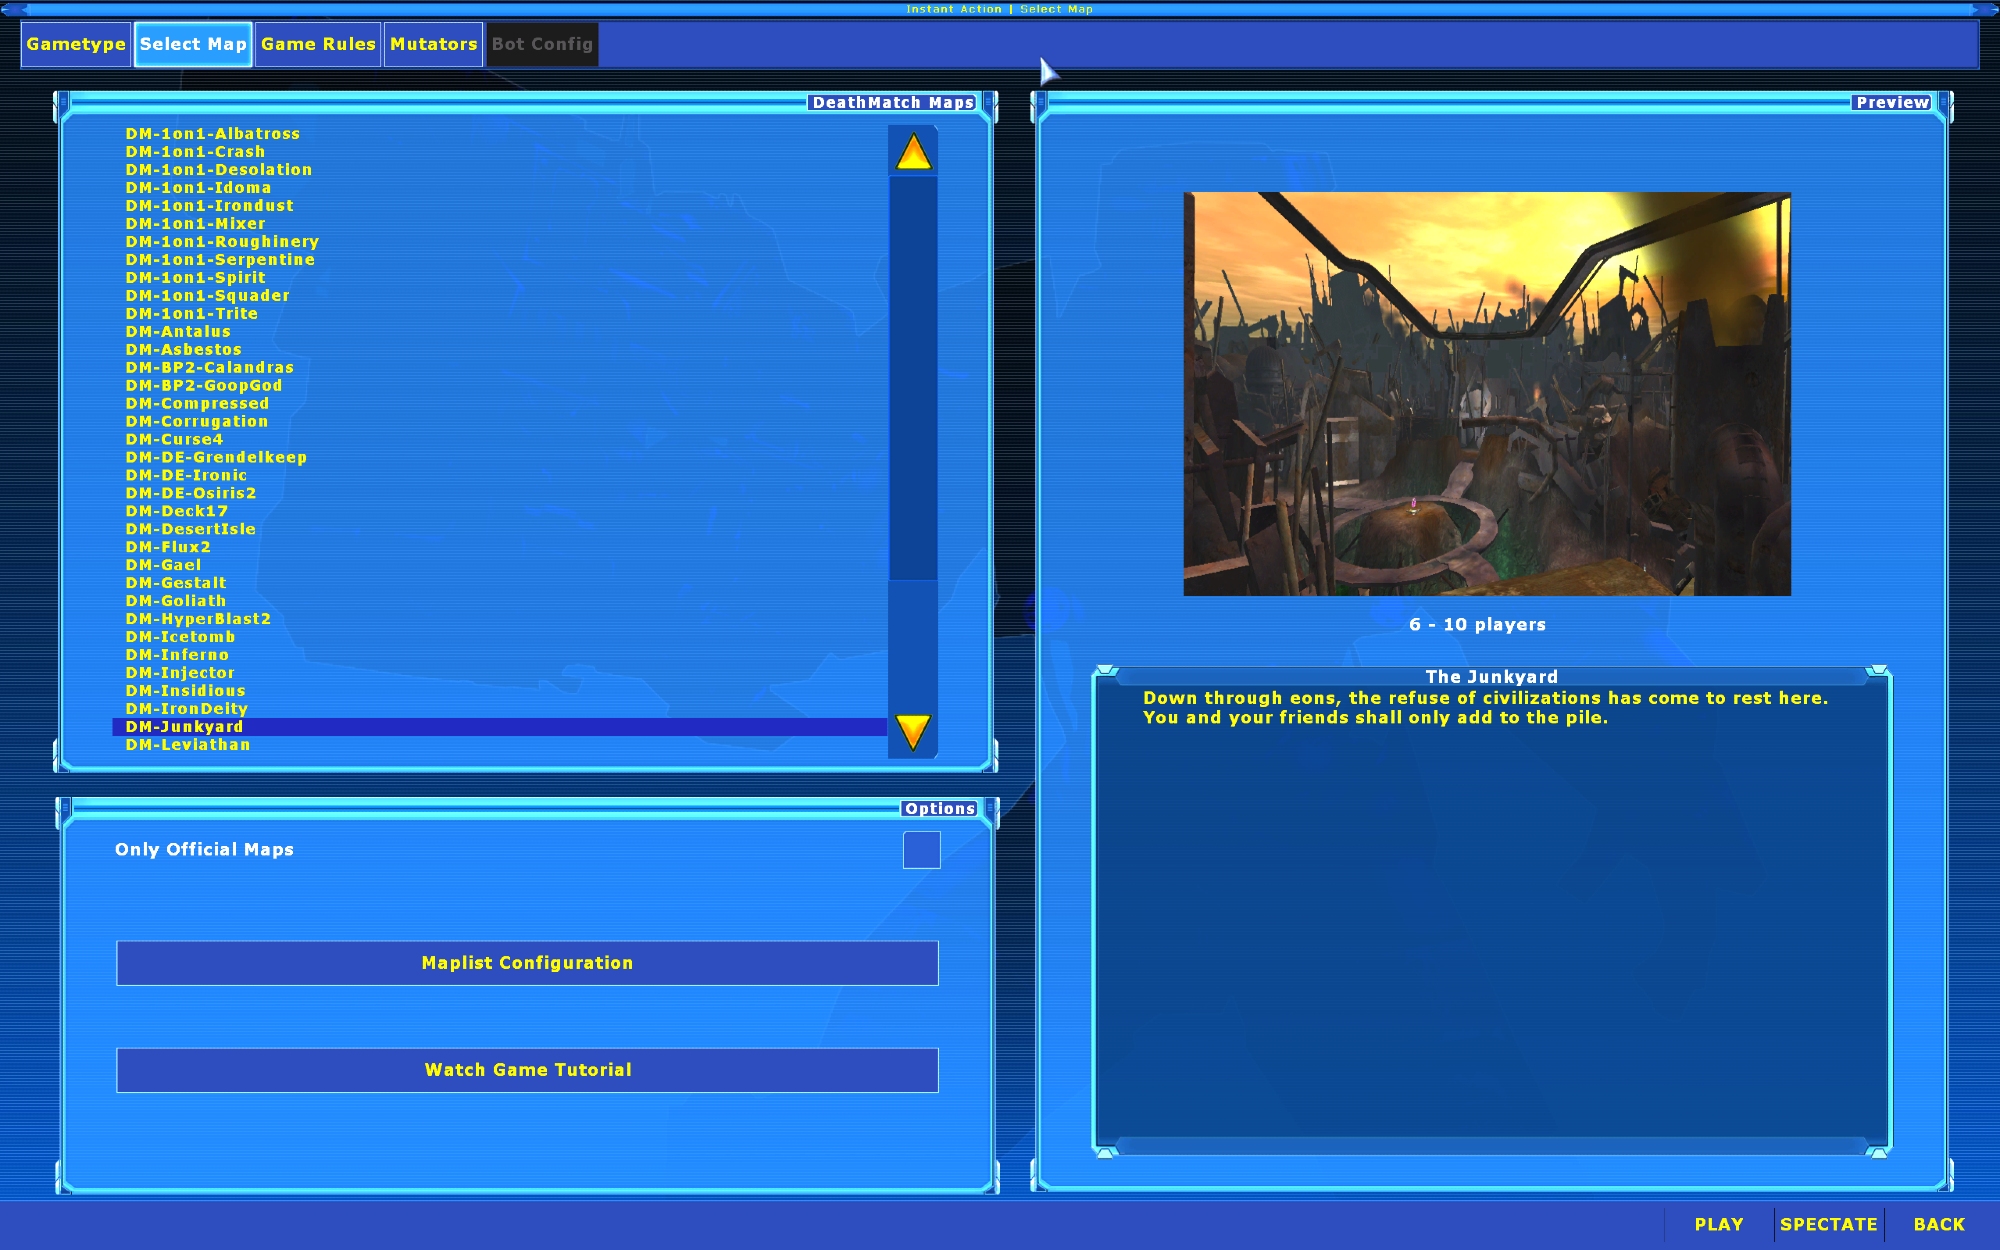Select the DM-Goliath map
This screenshot has width=2000, height=1250.
(176, 601)
